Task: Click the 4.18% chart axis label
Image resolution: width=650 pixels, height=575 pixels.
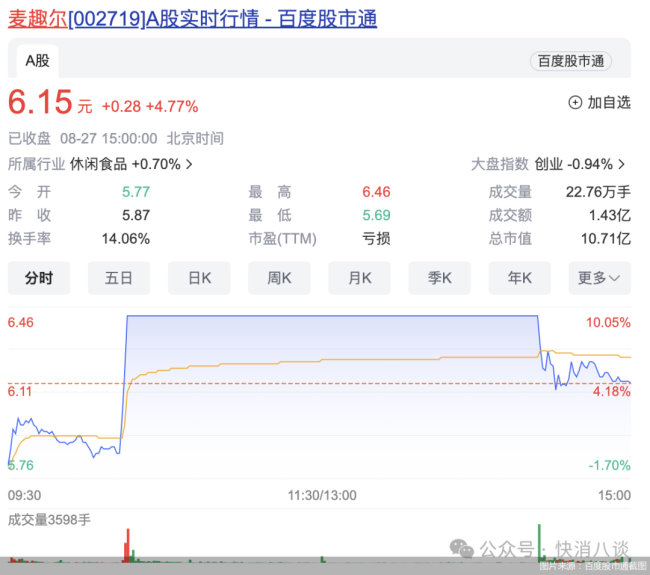Action: (611, 391)
